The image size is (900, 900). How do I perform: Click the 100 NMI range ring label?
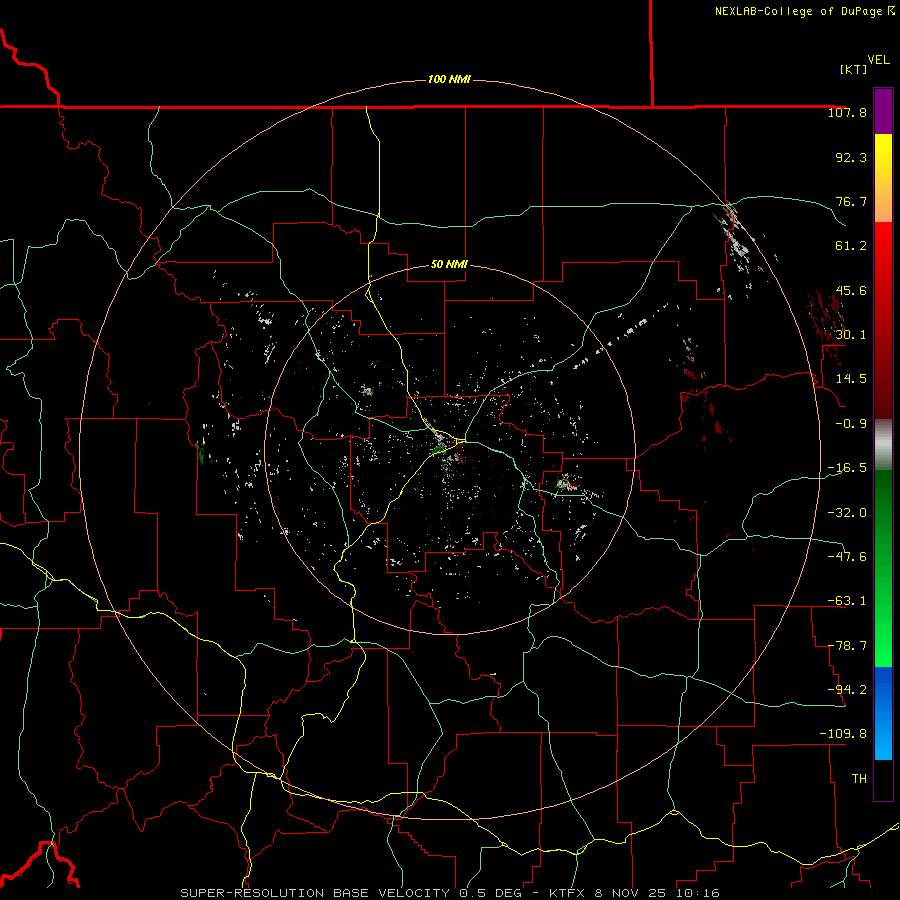click(449, 79)
